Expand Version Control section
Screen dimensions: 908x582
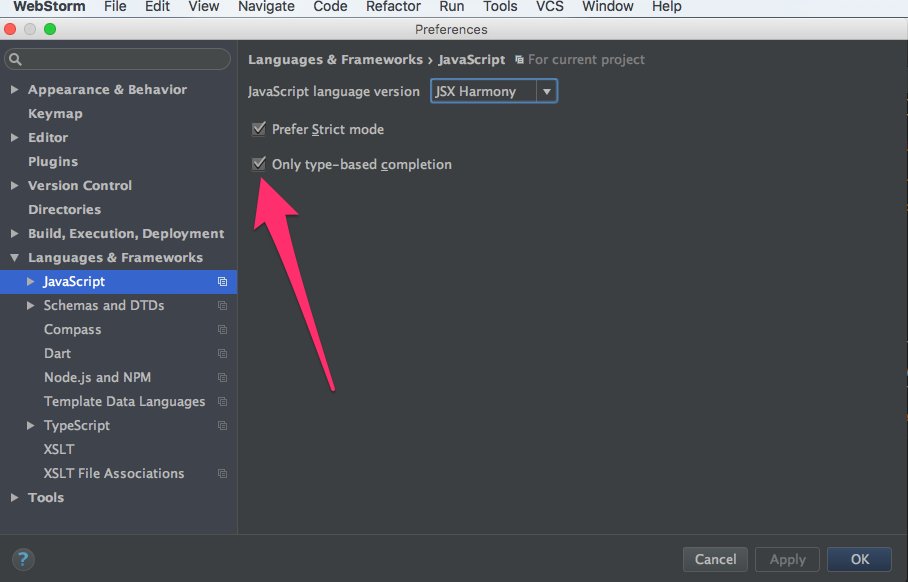pos(14,185)
